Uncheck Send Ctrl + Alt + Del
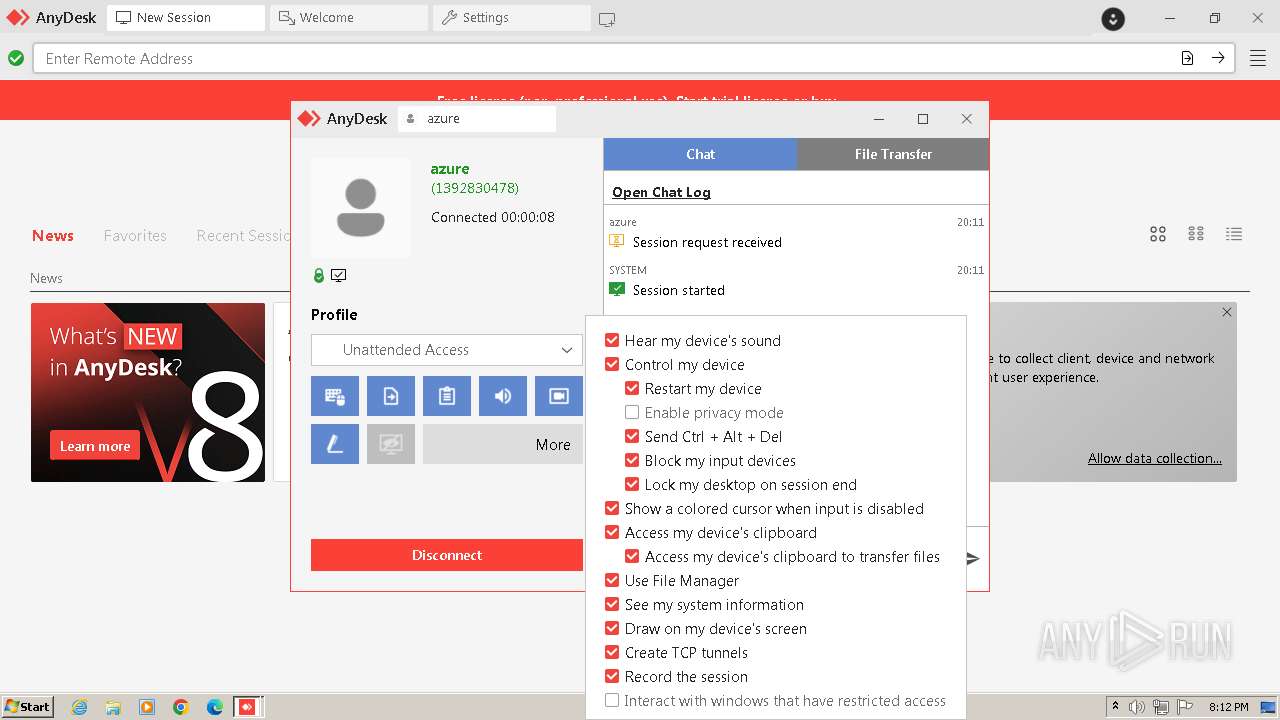This screenshot has height=720, width=1280. pyautogui.click(x=632, y=436)
